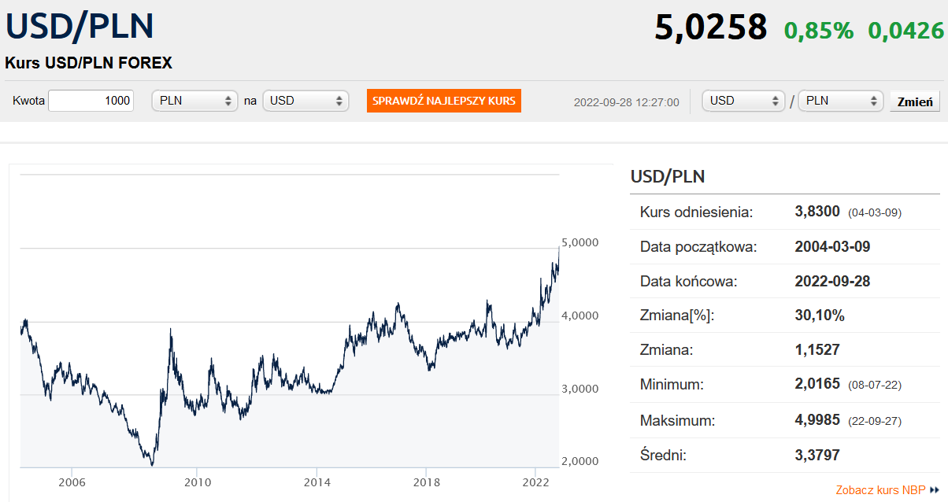Click the large USD/PLN page heading
The width and height of the screenshot is (948, 502).
pos(80,26)
